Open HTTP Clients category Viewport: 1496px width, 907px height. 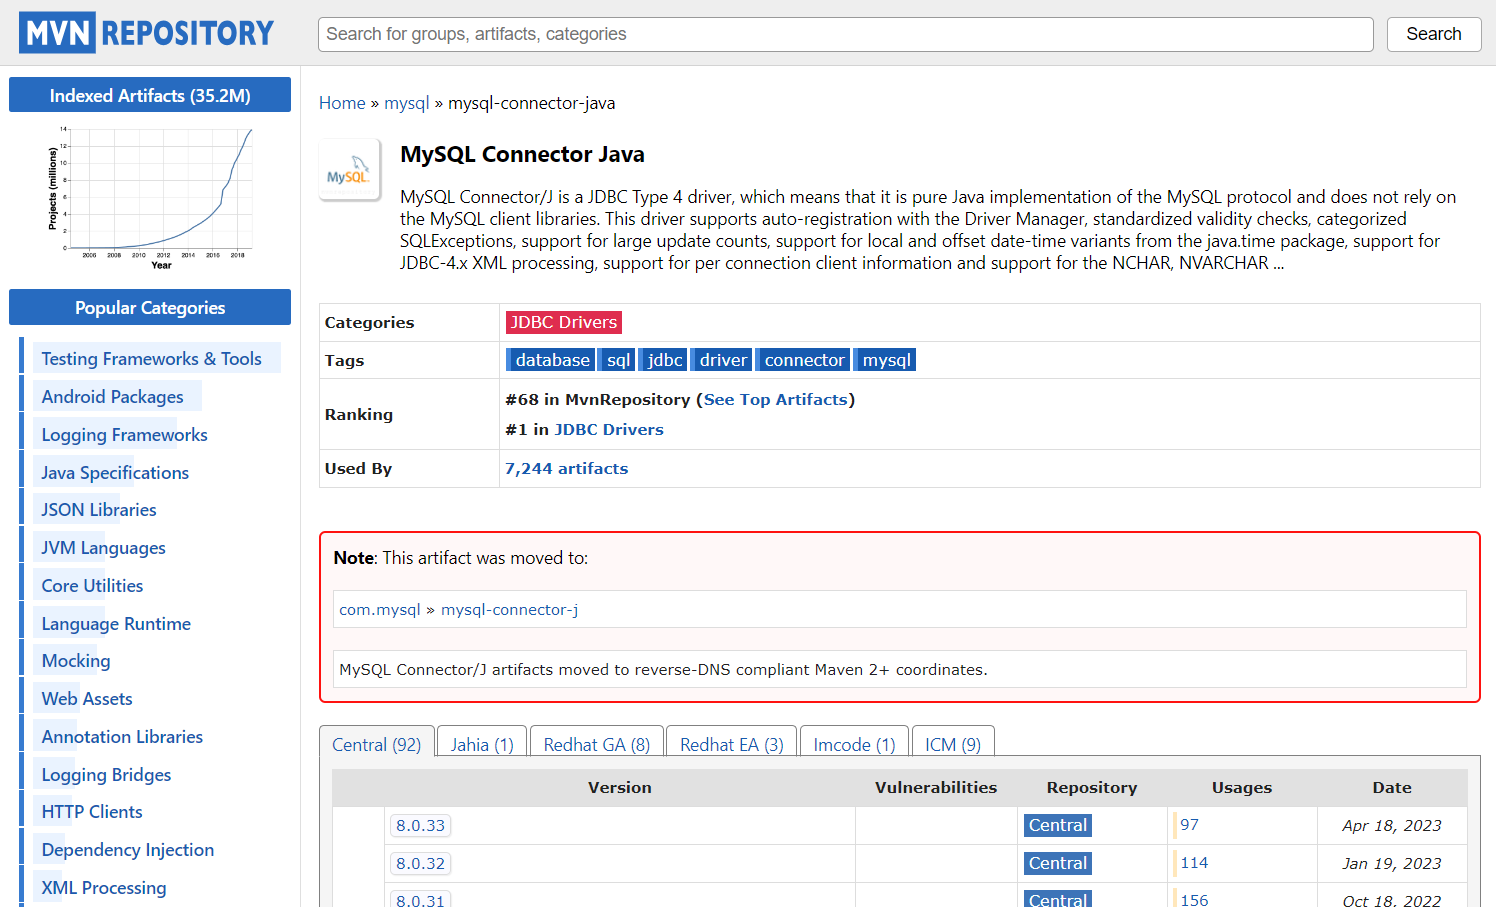point(92,812)
